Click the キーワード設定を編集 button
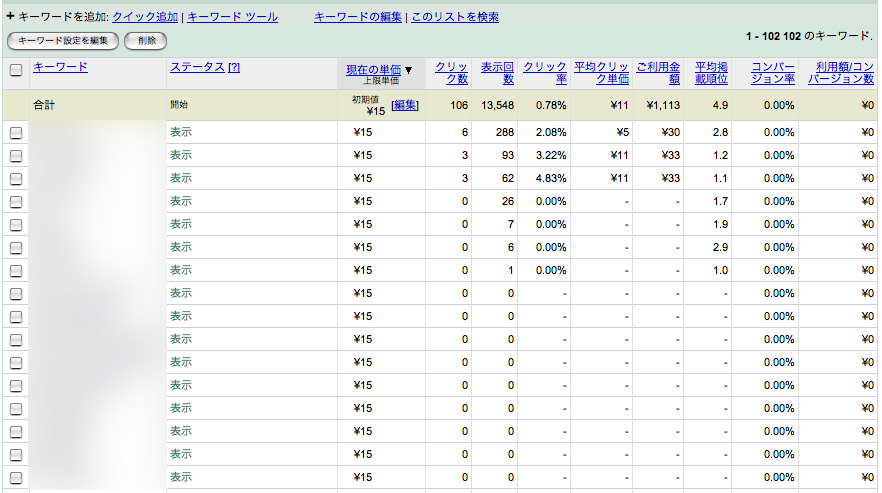Screen dimensions: 882x493 point(63,40)
